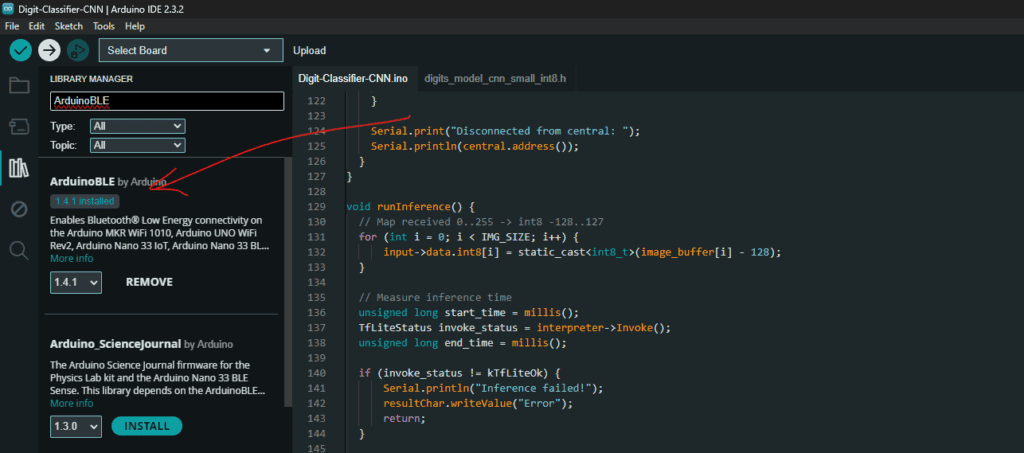
Task: Click the library search field containing ArduinoBLE
Action: 167,101
